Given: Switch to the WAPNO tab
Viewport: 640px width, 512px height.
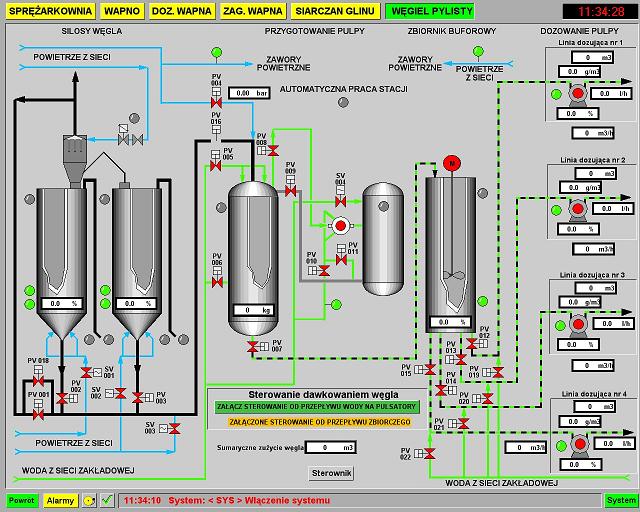Looking at the screenshot, I should [122, 11].
